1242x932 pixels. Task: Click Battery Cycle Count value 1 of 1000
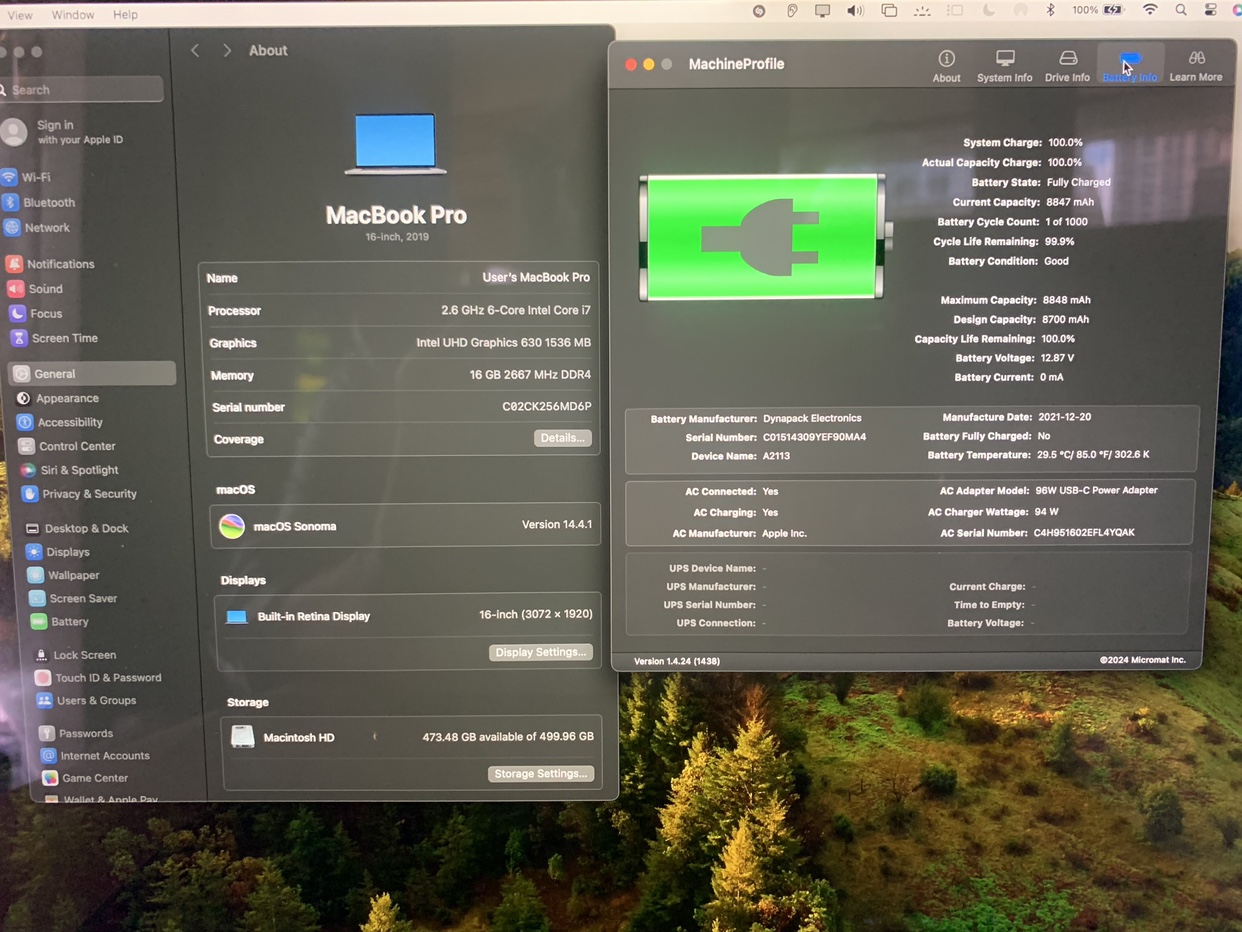tap(1067, 222)
